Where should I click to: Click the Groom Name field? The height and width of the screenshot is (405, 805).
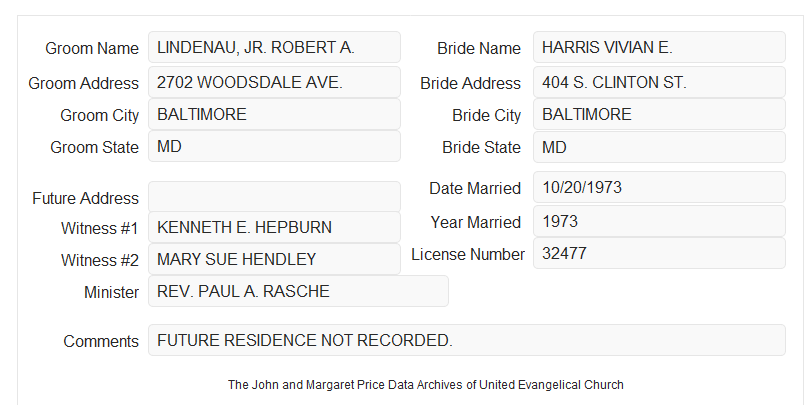274,47
